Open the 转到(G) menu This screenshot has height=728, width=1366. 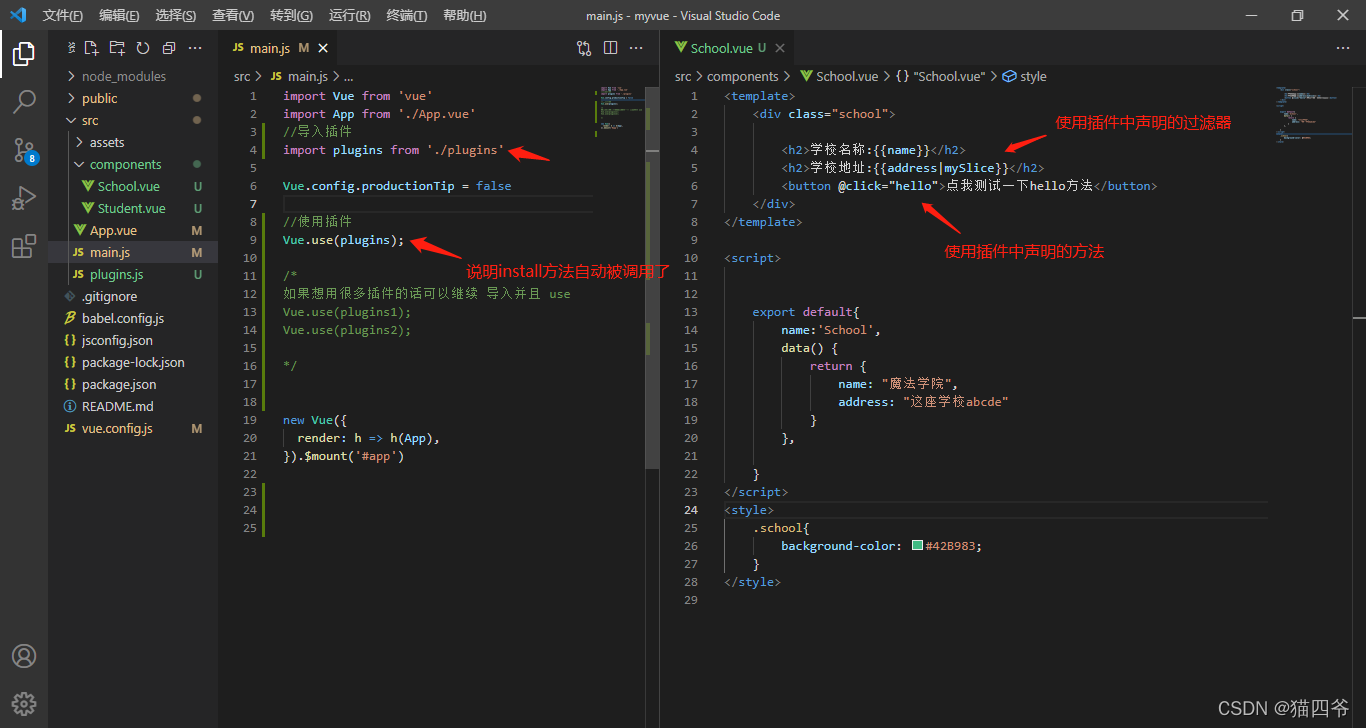tap(291, 15)
